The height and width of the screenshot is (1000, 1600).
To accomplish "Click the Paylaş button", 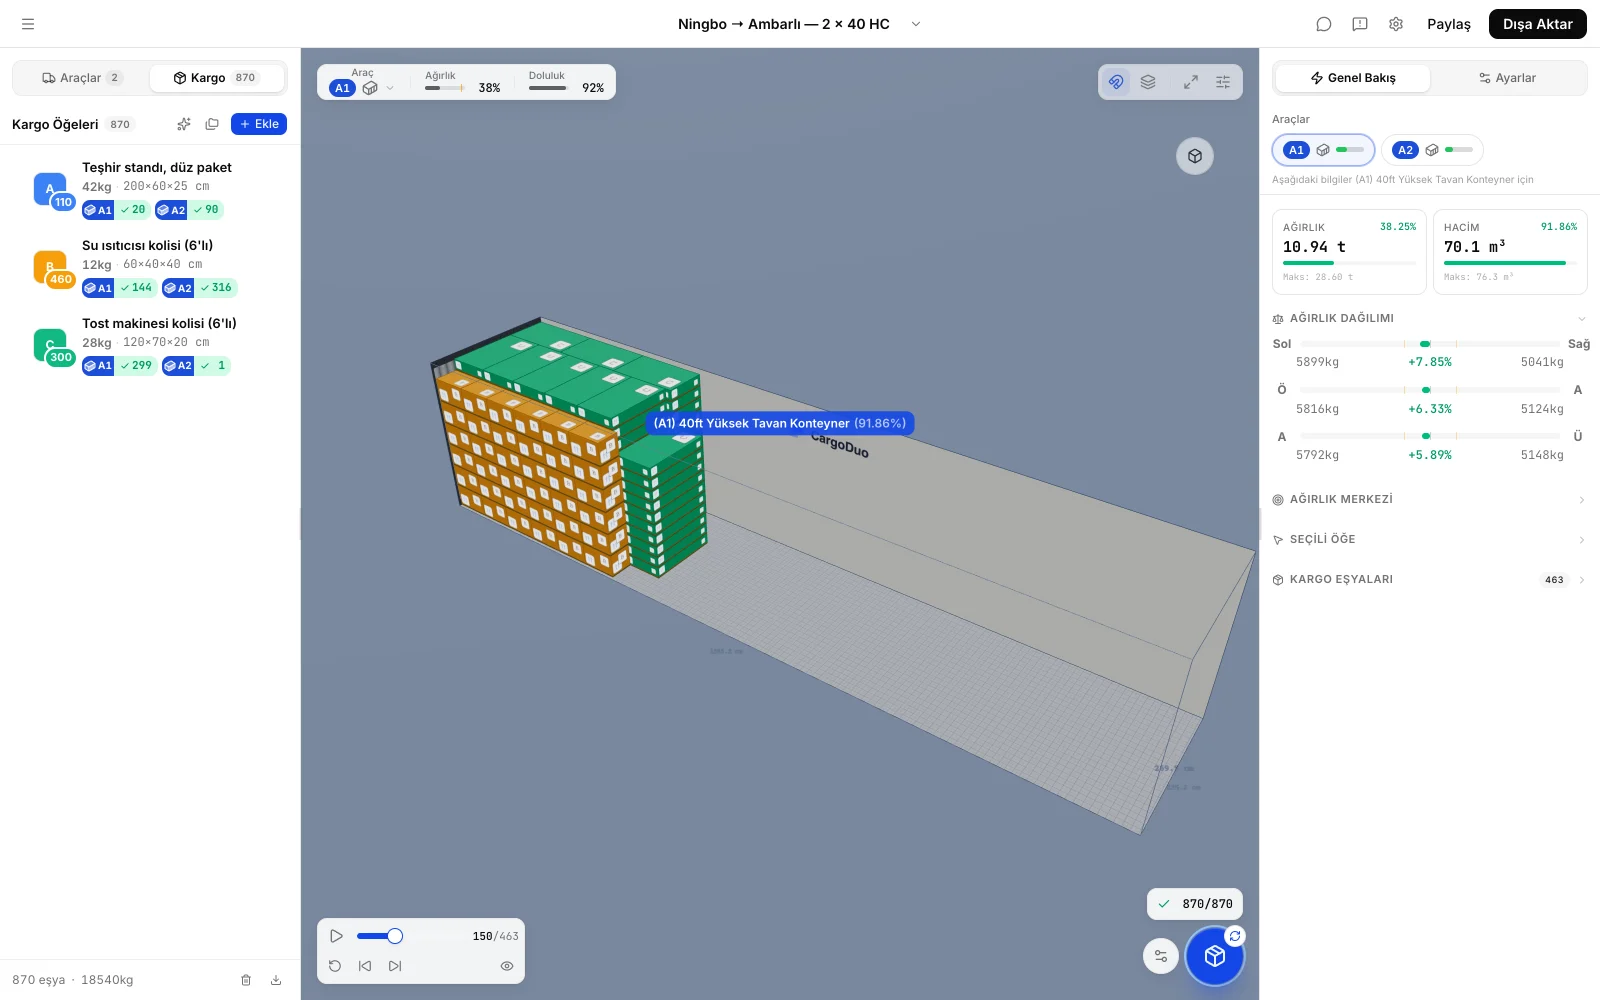I will pyautogui.click(x=1448, y=24).
